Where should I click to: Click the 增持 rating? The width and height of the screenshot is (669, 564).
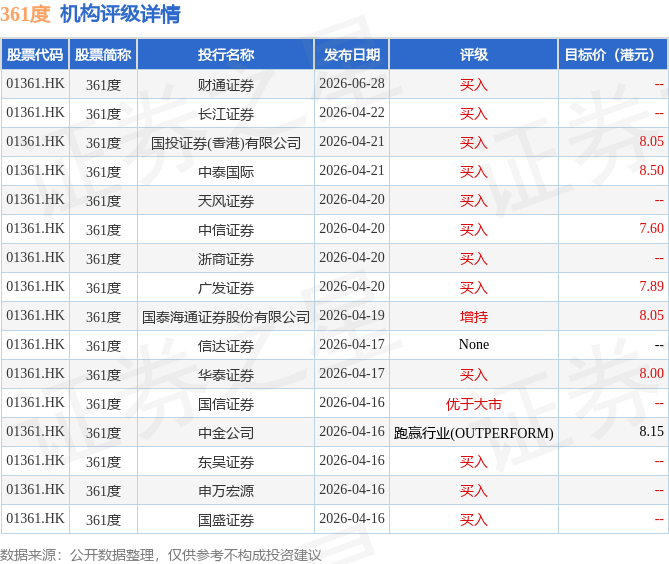(474, 317)
